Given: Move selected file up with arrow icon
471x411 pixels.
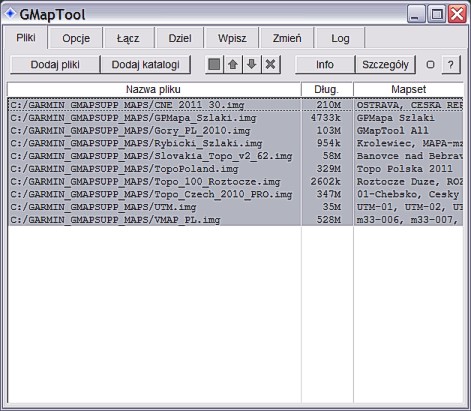Looking at the screenshot, I should pos(233,64).
